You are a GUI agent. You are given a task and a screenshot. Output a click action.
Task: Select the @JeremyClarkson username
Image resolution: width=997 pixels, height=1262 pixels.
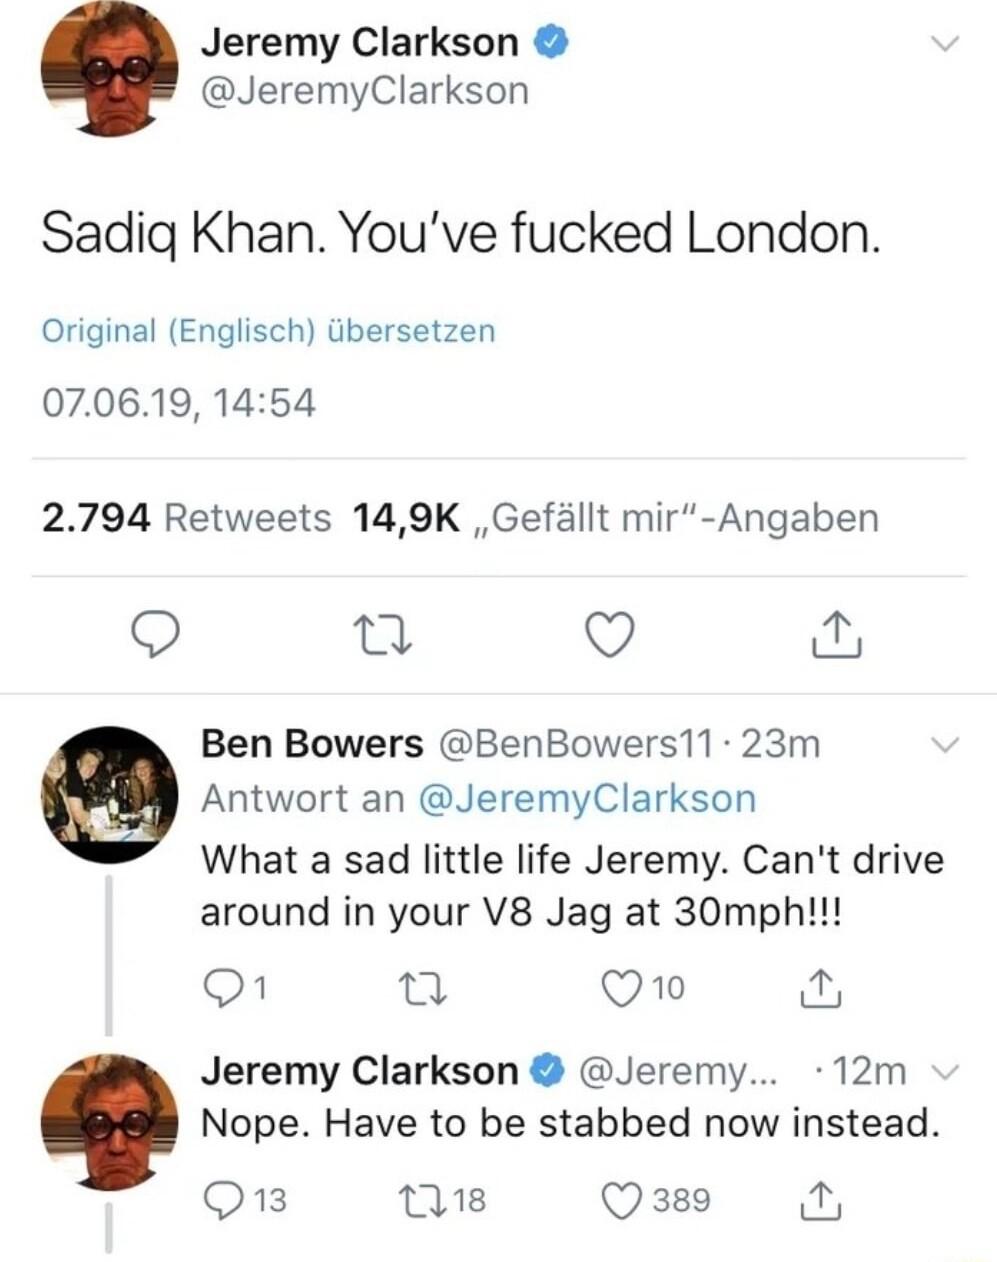click(363, 90)
